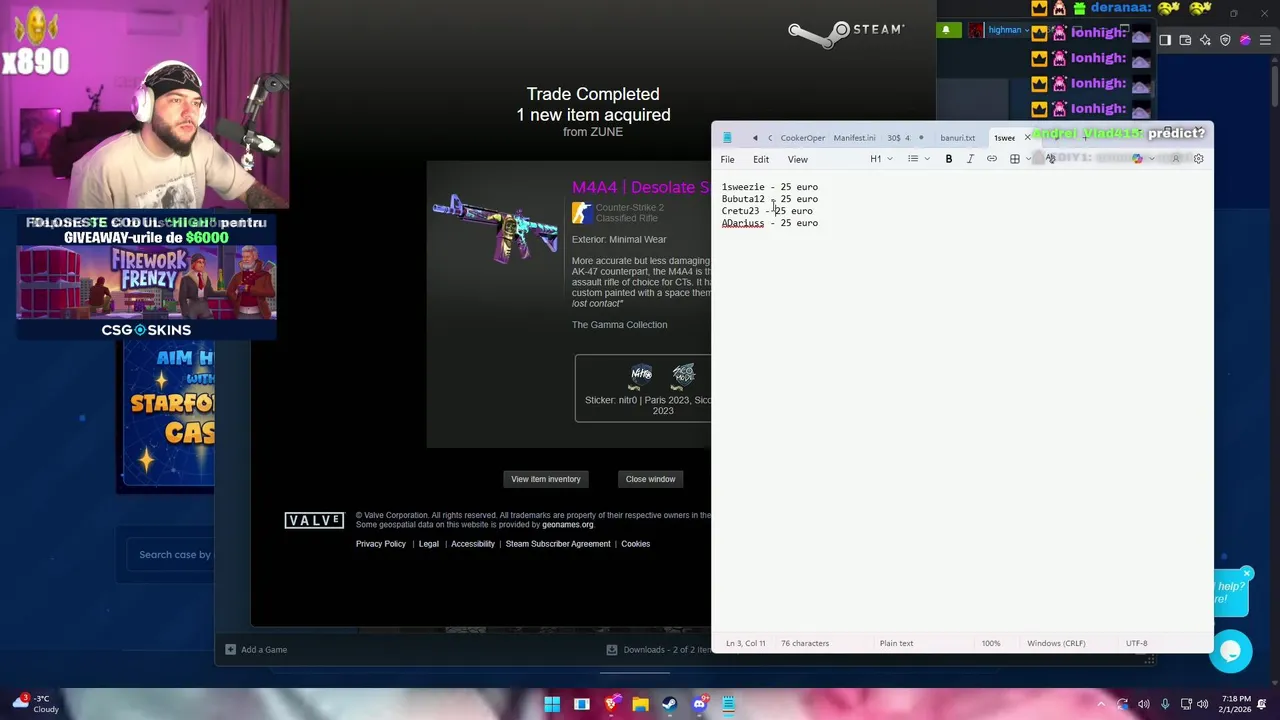Expand the table dropdown arrow

coord(1028,159)
